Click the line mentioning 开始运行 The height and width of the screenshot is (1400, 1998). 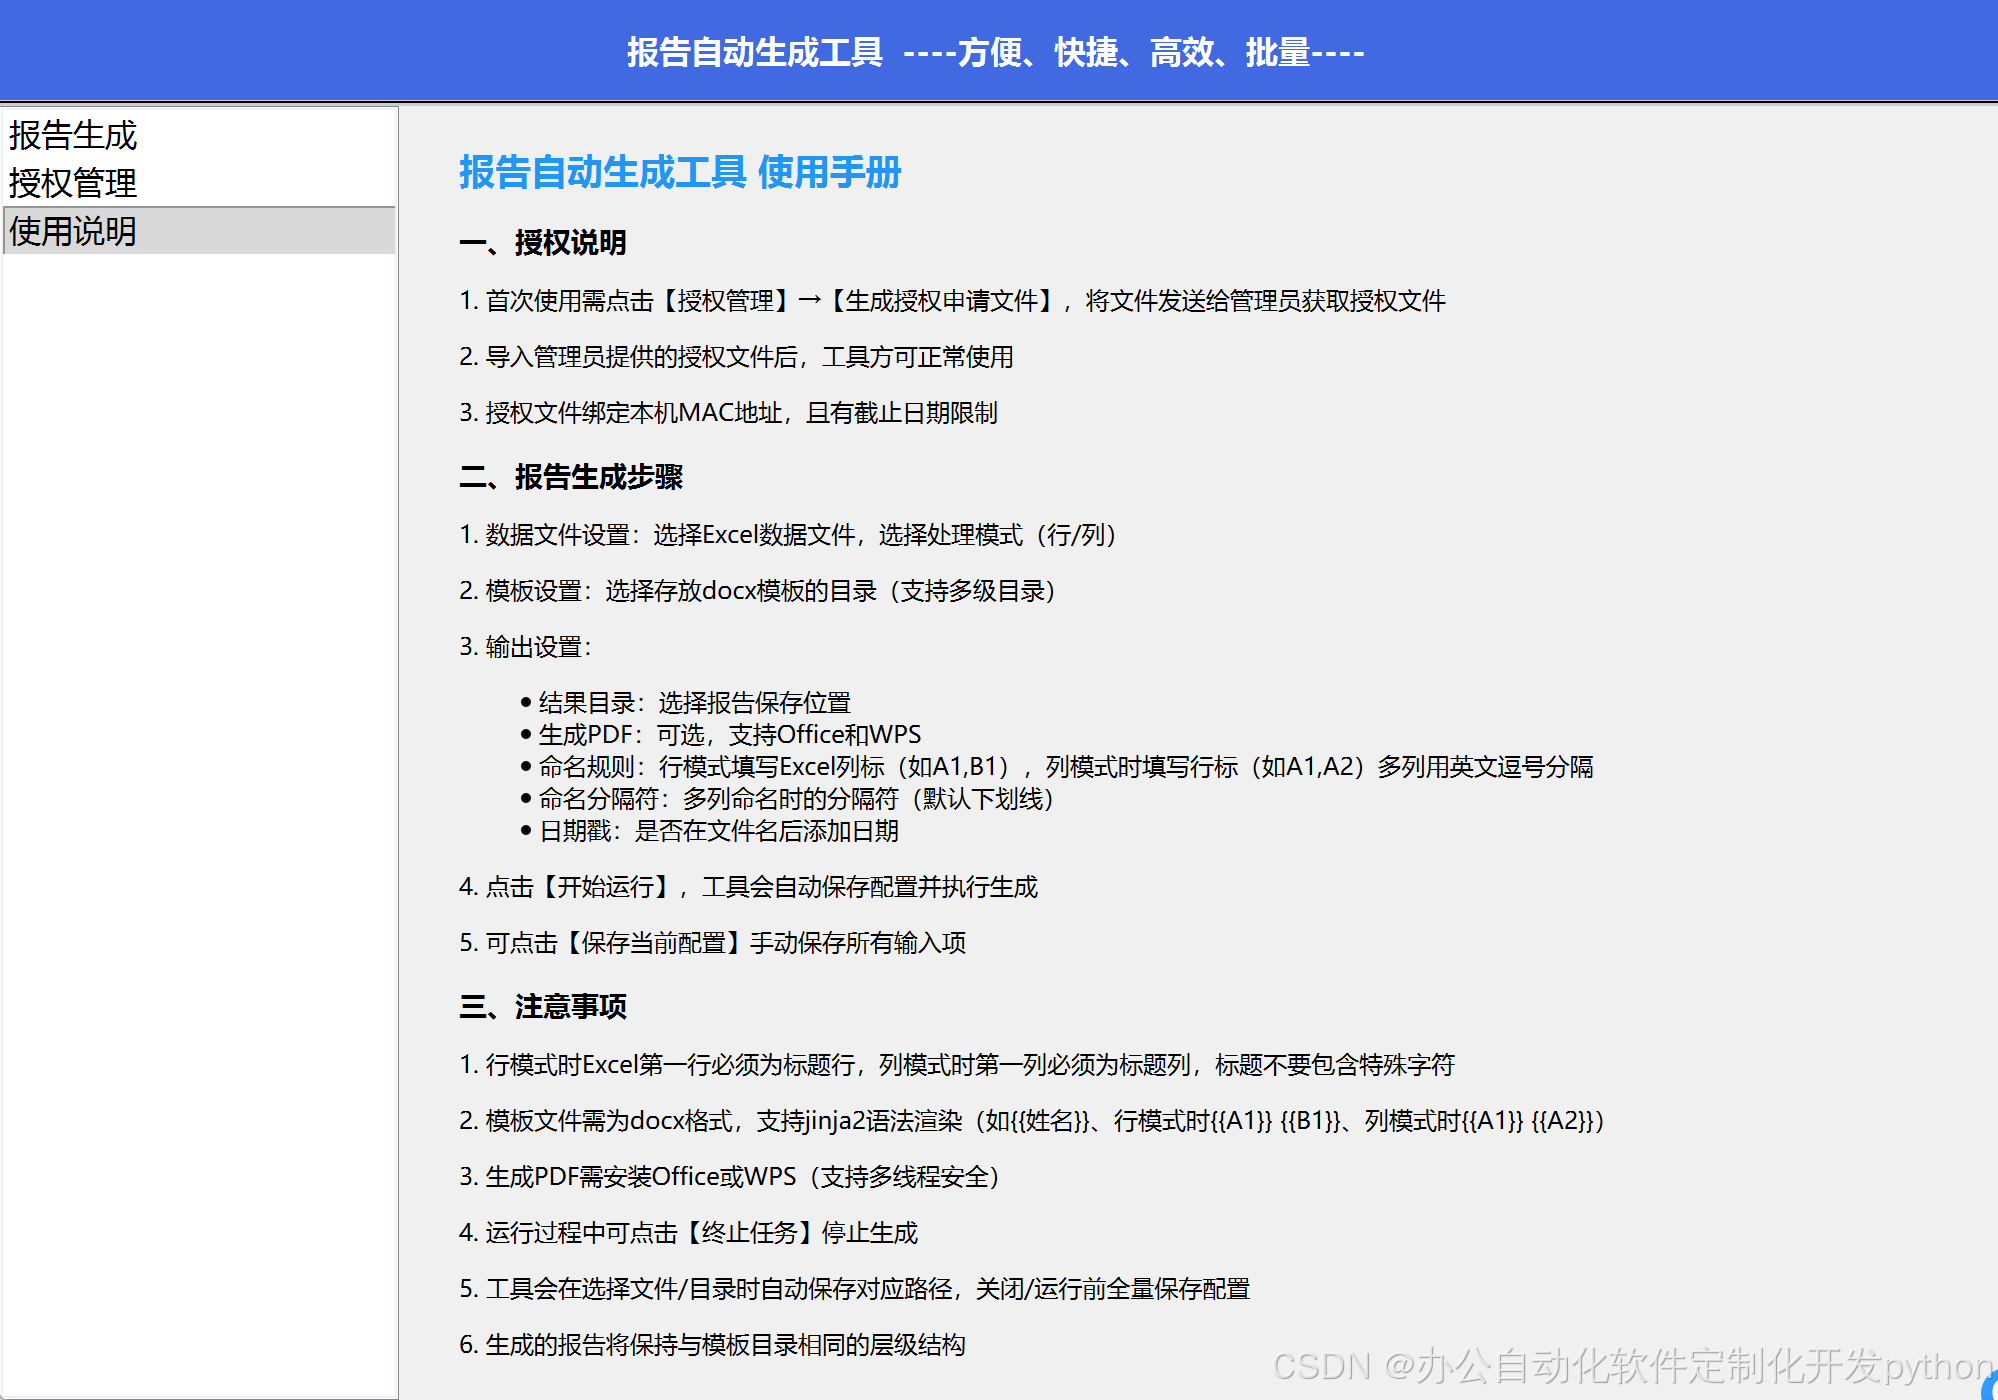coord(748,887)
